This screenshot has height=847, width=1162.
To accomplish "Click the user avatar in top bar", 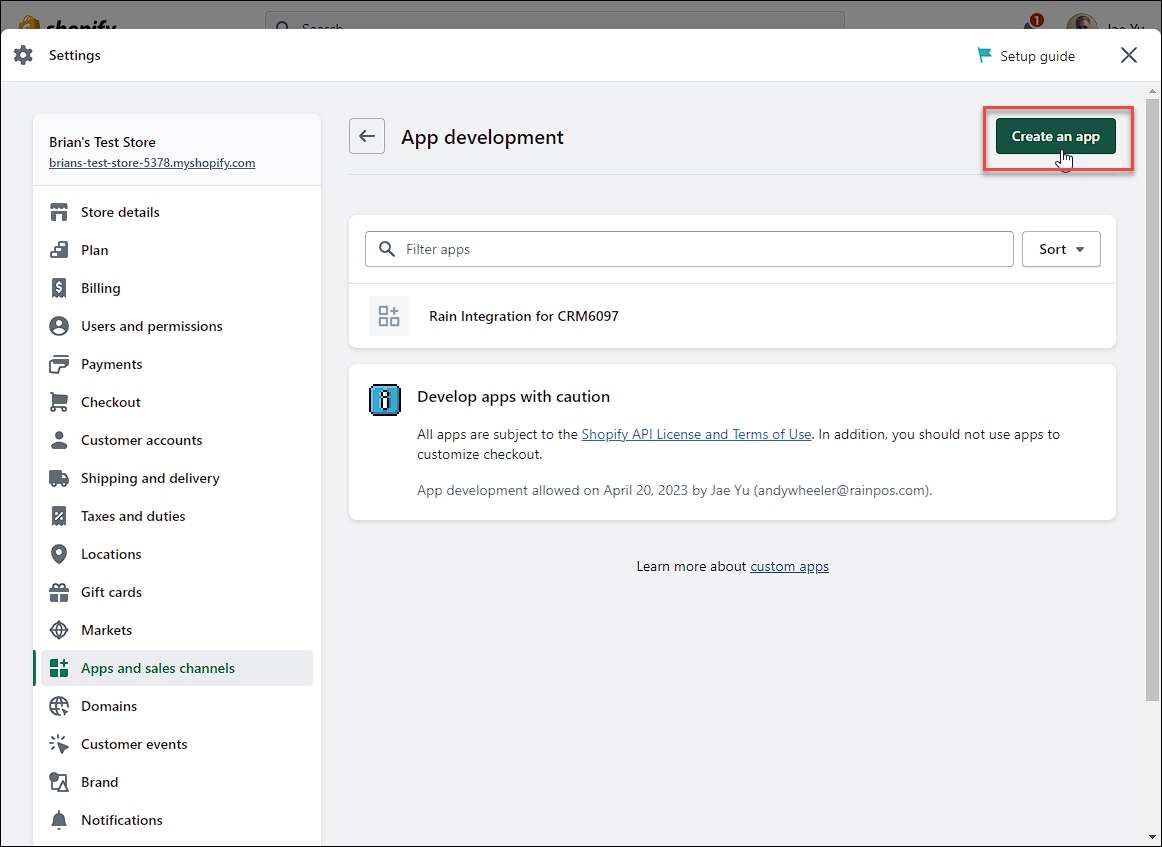I will pos(1081,22).
